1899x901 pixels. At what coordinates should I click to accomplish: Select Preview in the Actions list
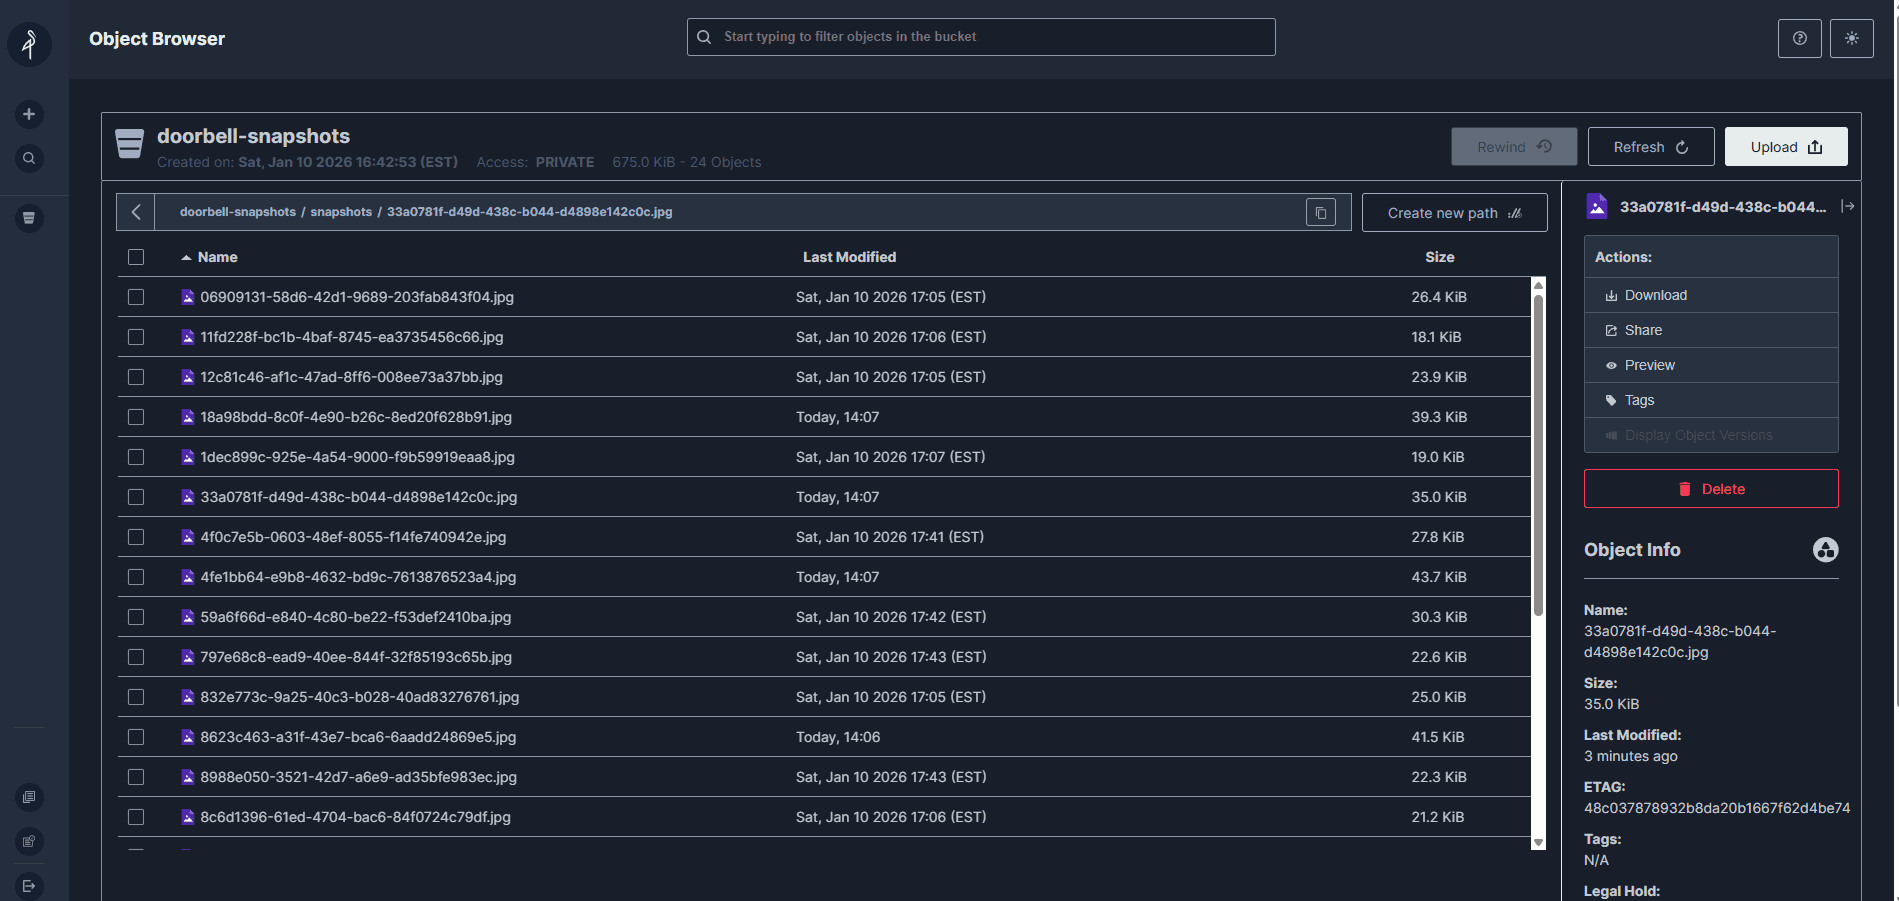point(1649,365)
